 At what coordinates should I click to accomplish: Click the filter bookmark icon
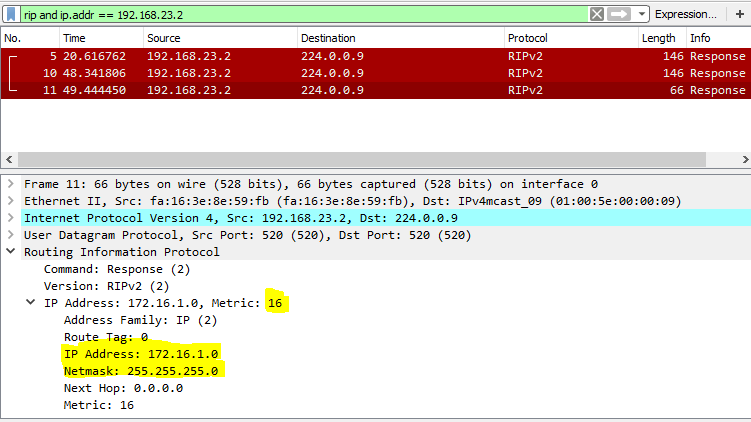[x=11, y=14]
